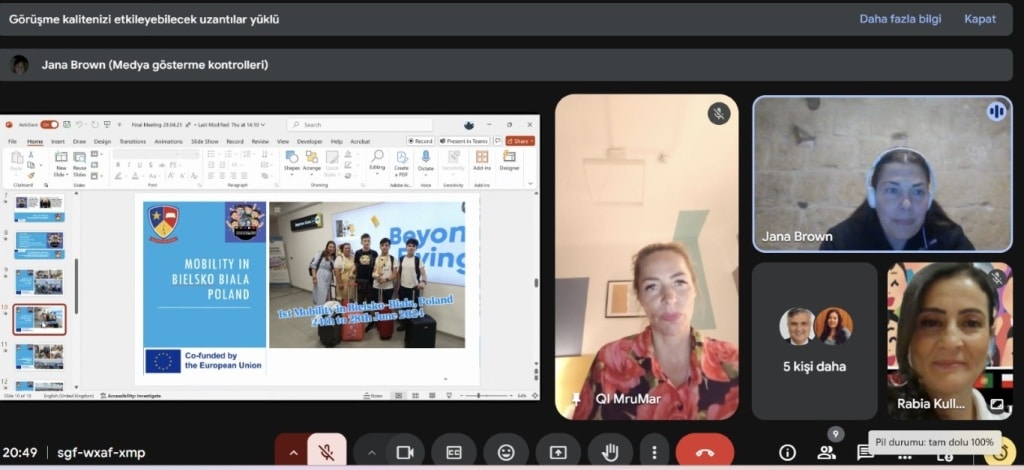
Task: Open the '5 kişi daha' participants tile
Action: (x=814, y=340)
